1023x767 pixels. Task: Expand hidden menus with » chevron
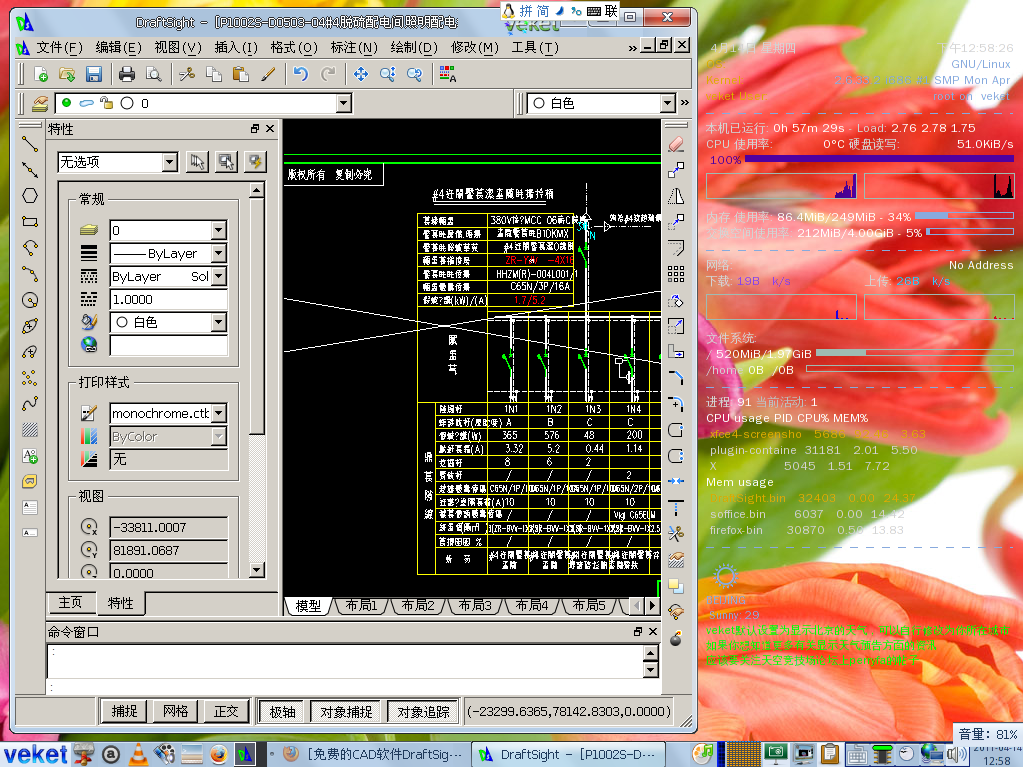(632, 48)
